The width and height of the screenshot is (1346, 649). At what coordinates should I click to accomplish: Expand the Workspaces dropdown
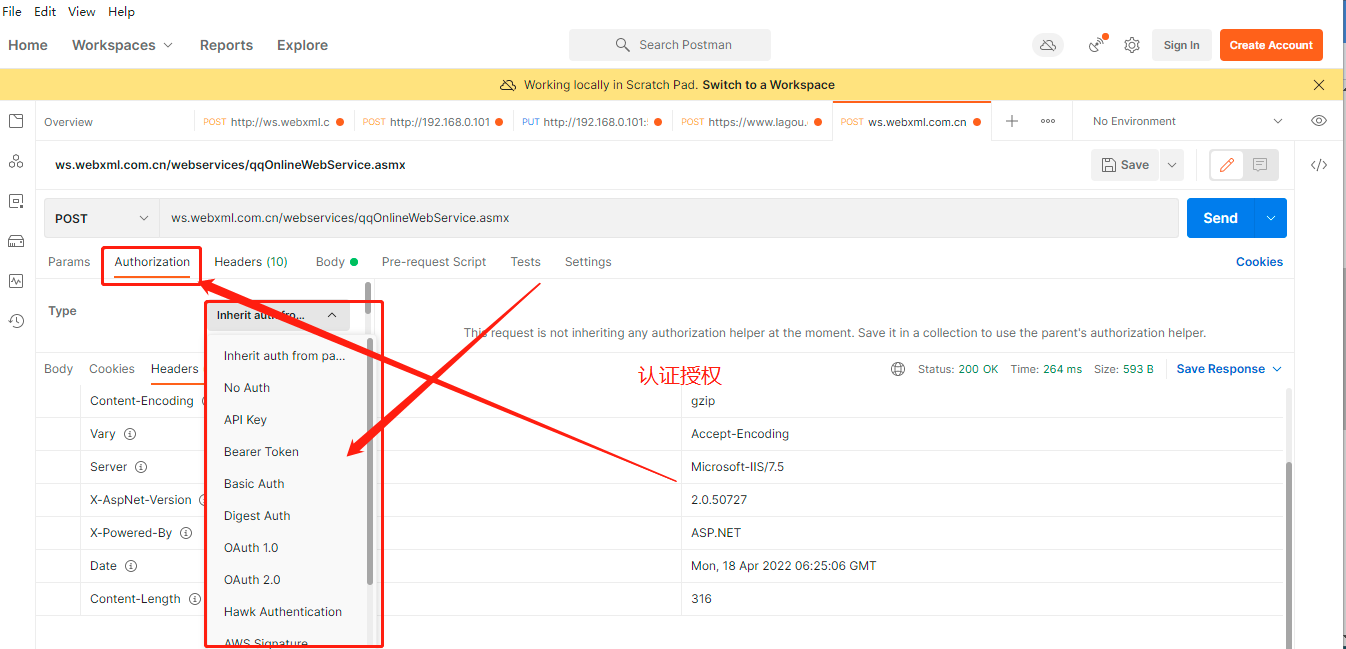click(122, 45)
